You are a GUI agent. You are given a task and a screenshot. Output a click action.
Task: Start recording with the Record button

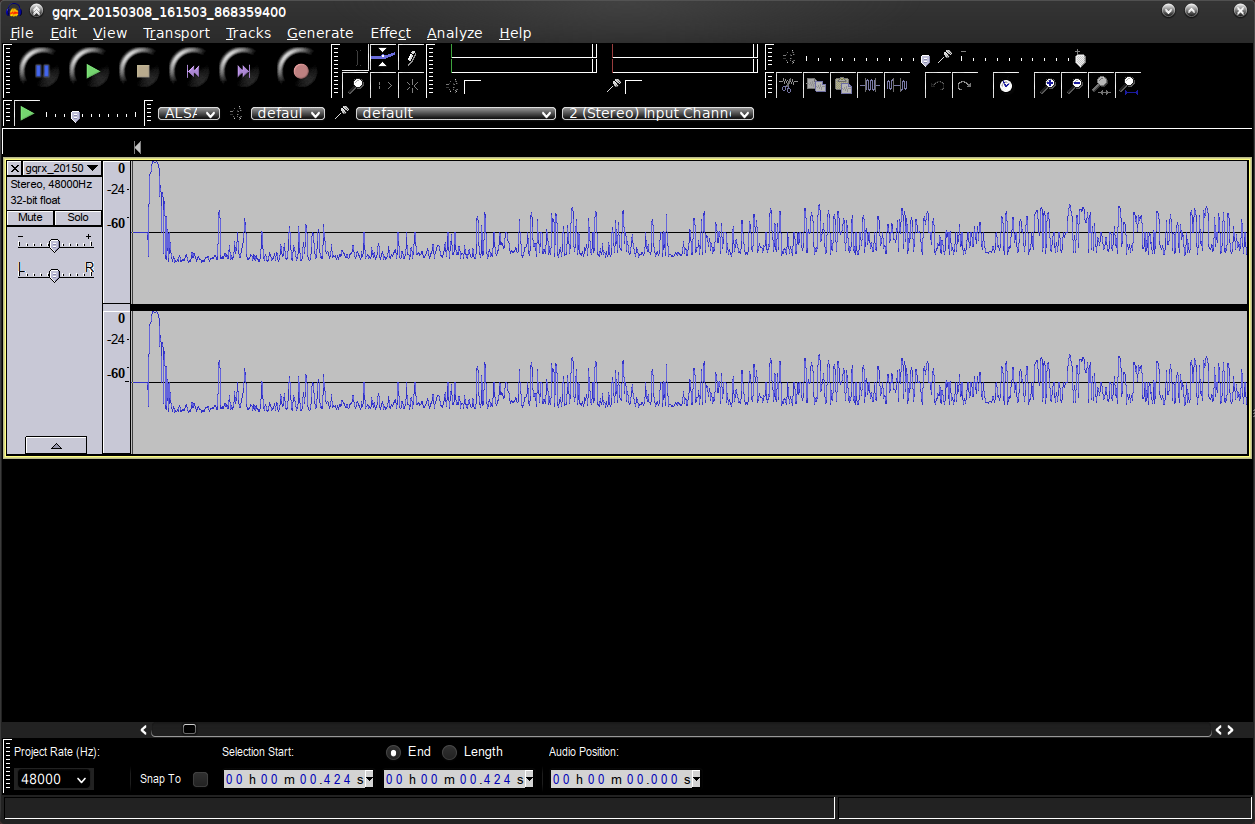[x=300, y=71]
